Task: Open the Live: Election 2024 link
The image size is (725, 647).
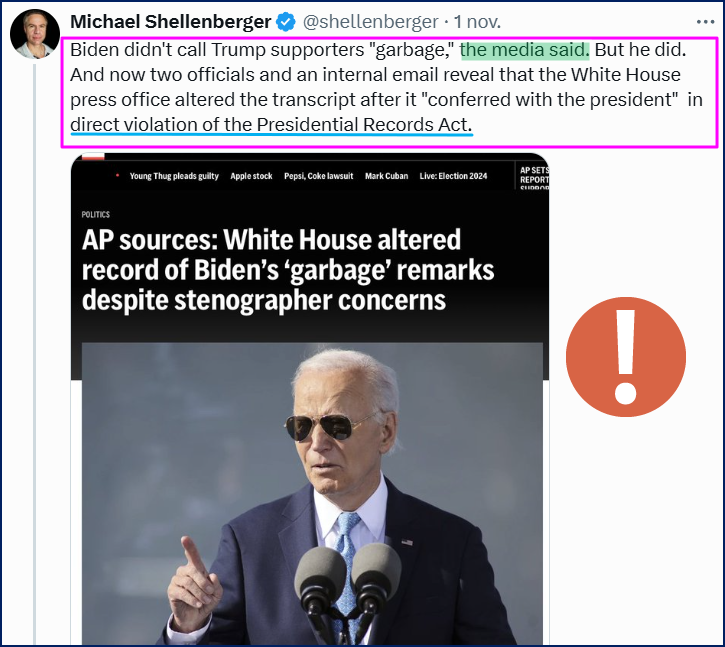Action: coord(453,176)
